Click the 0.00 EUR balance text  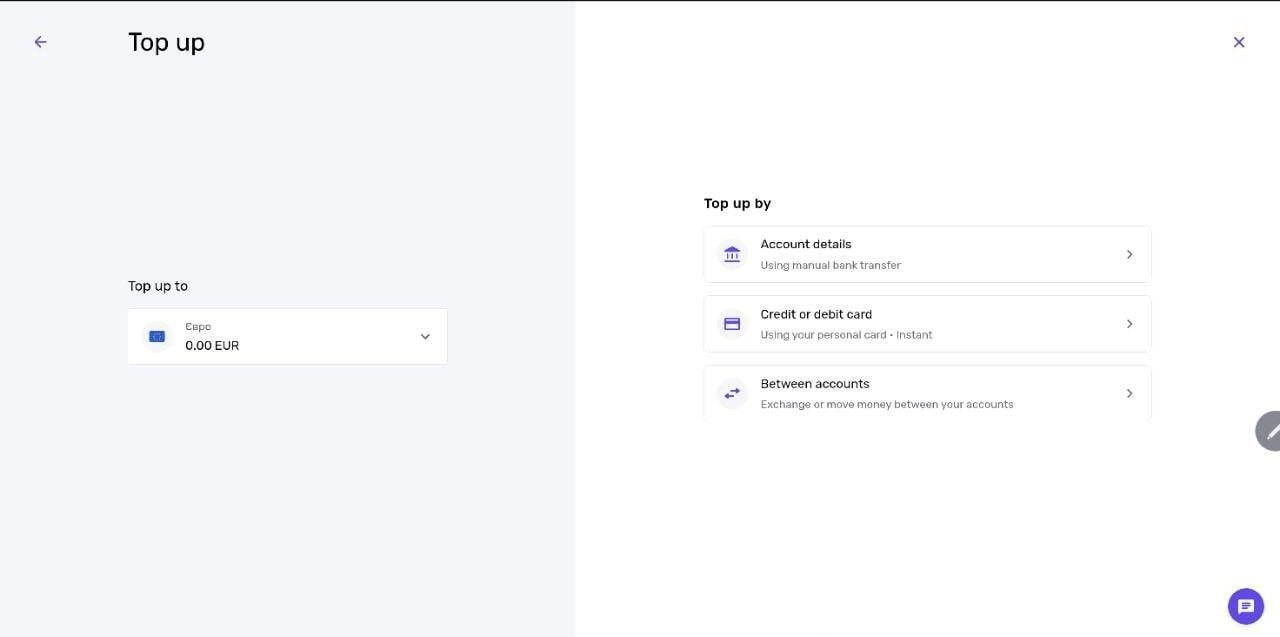click(212, 346)
